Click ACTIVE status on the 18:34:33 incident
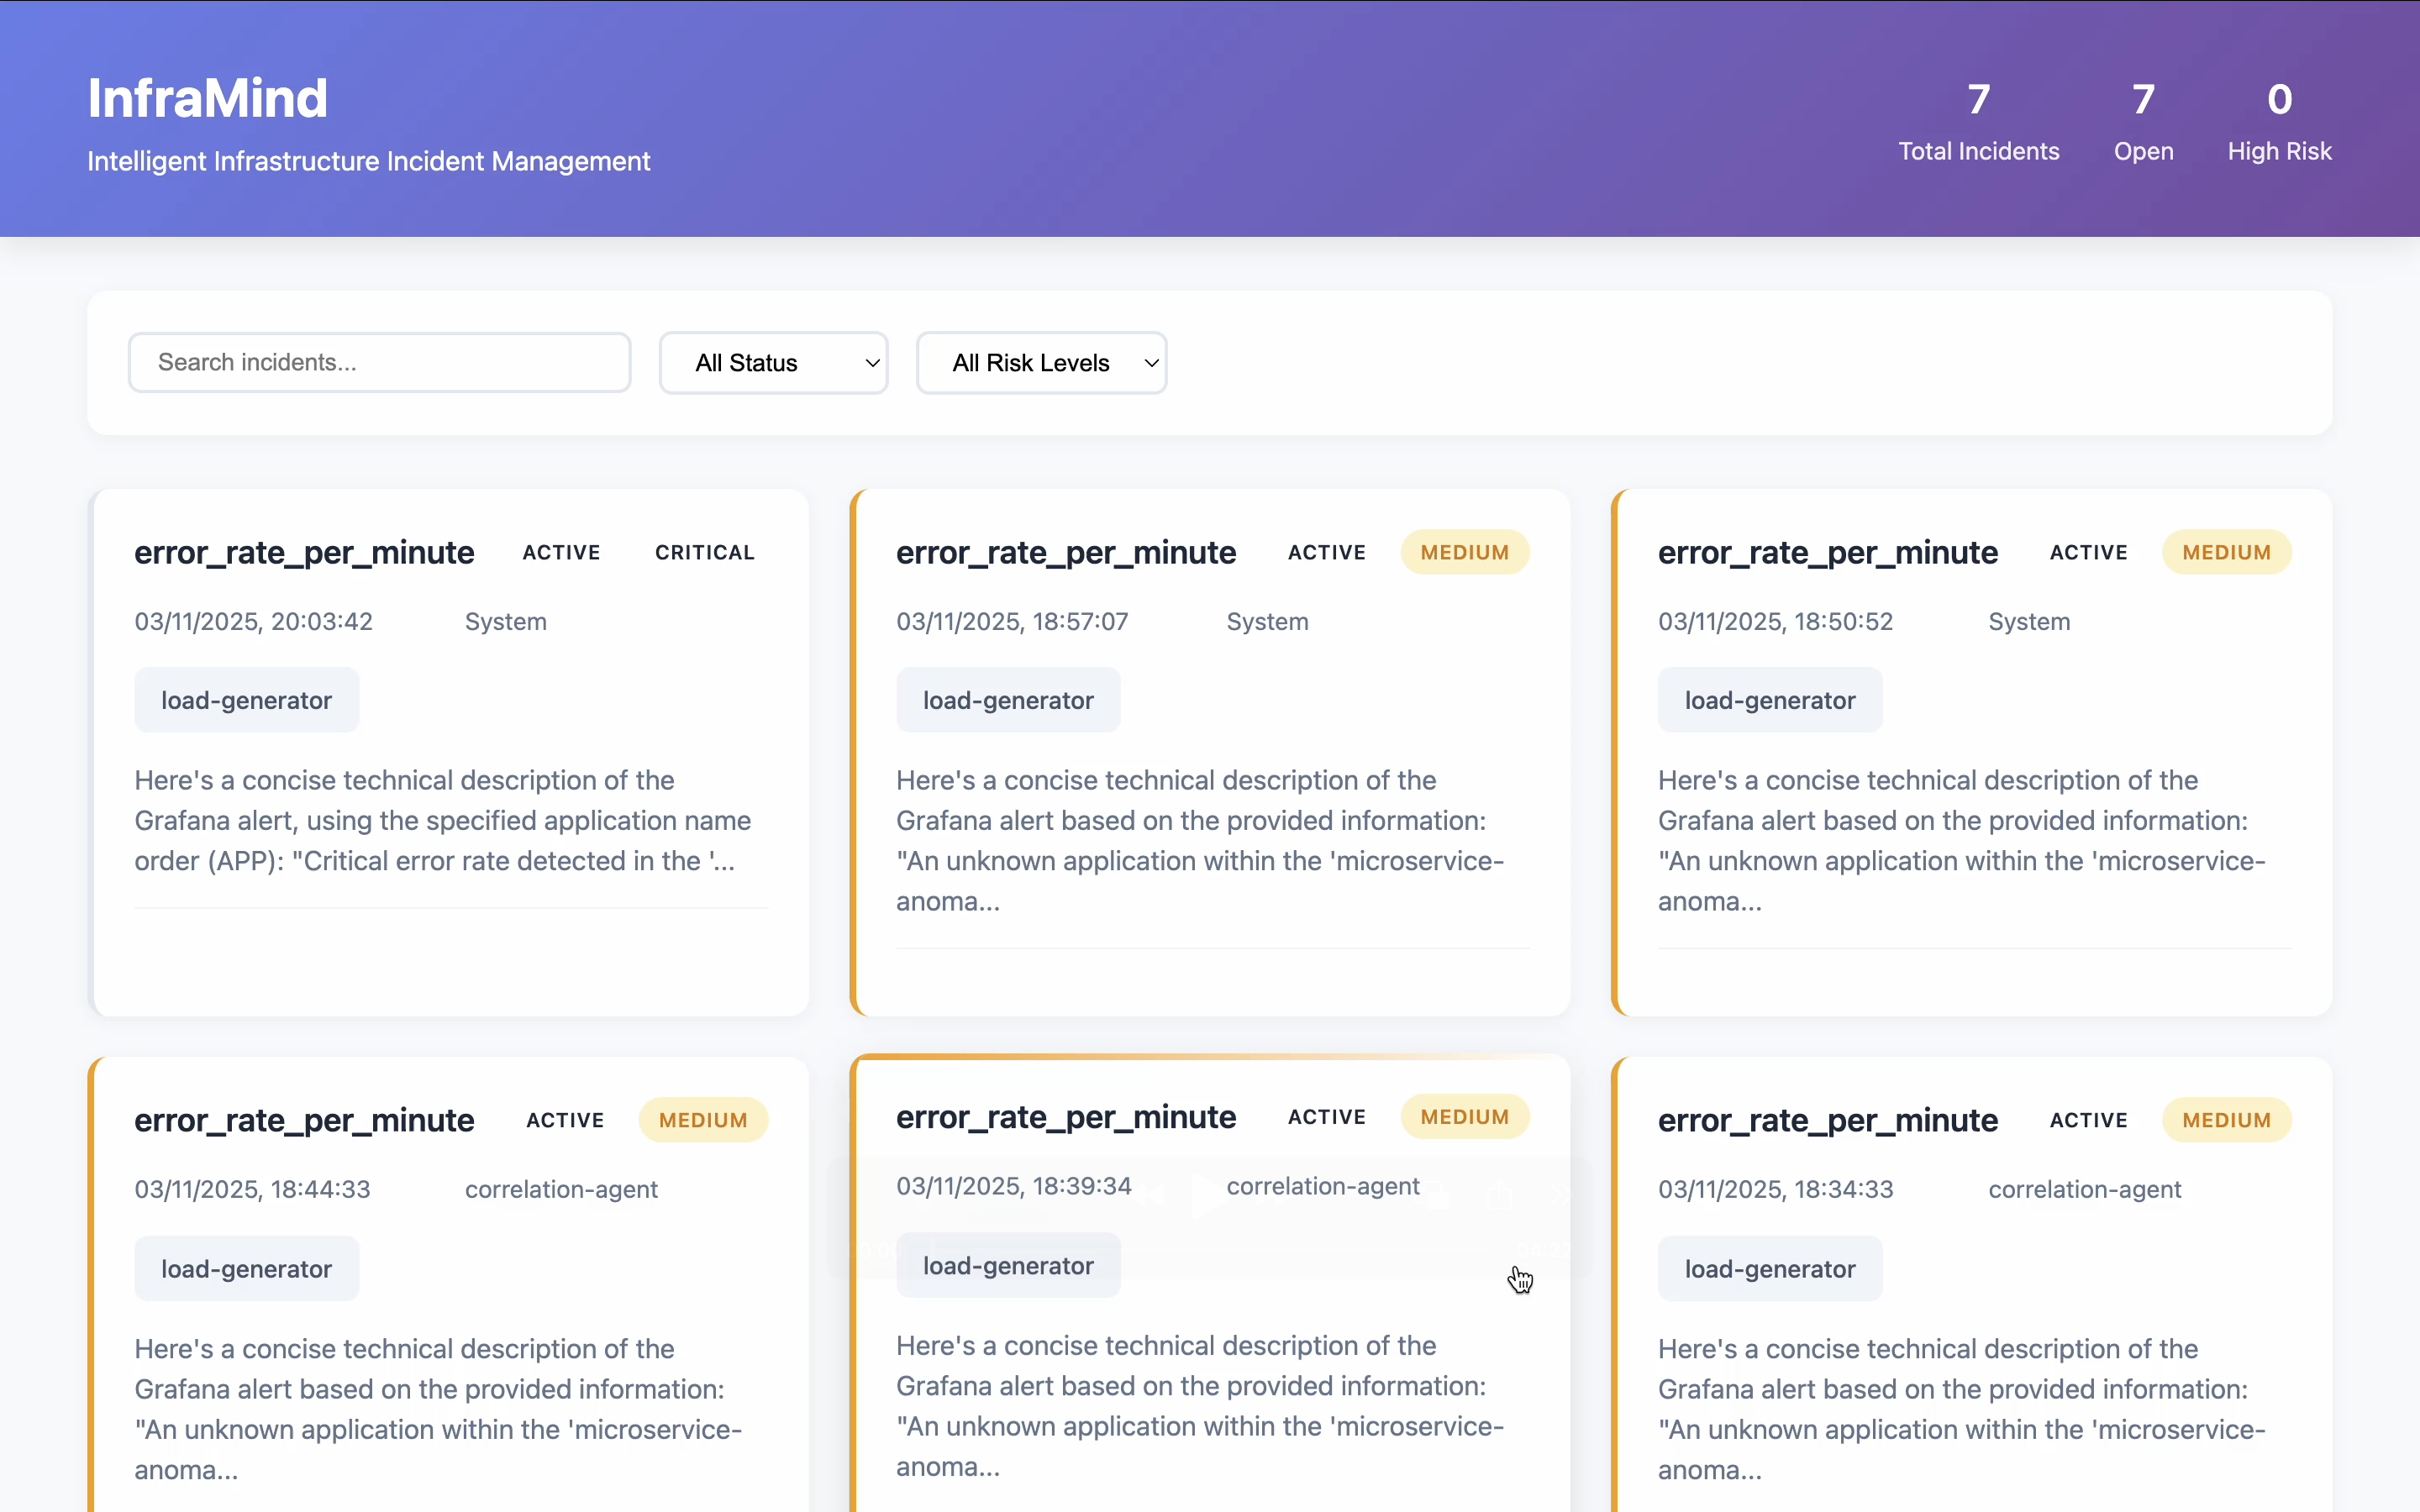The image size is (2420, 1512). pos(2088,1121)
